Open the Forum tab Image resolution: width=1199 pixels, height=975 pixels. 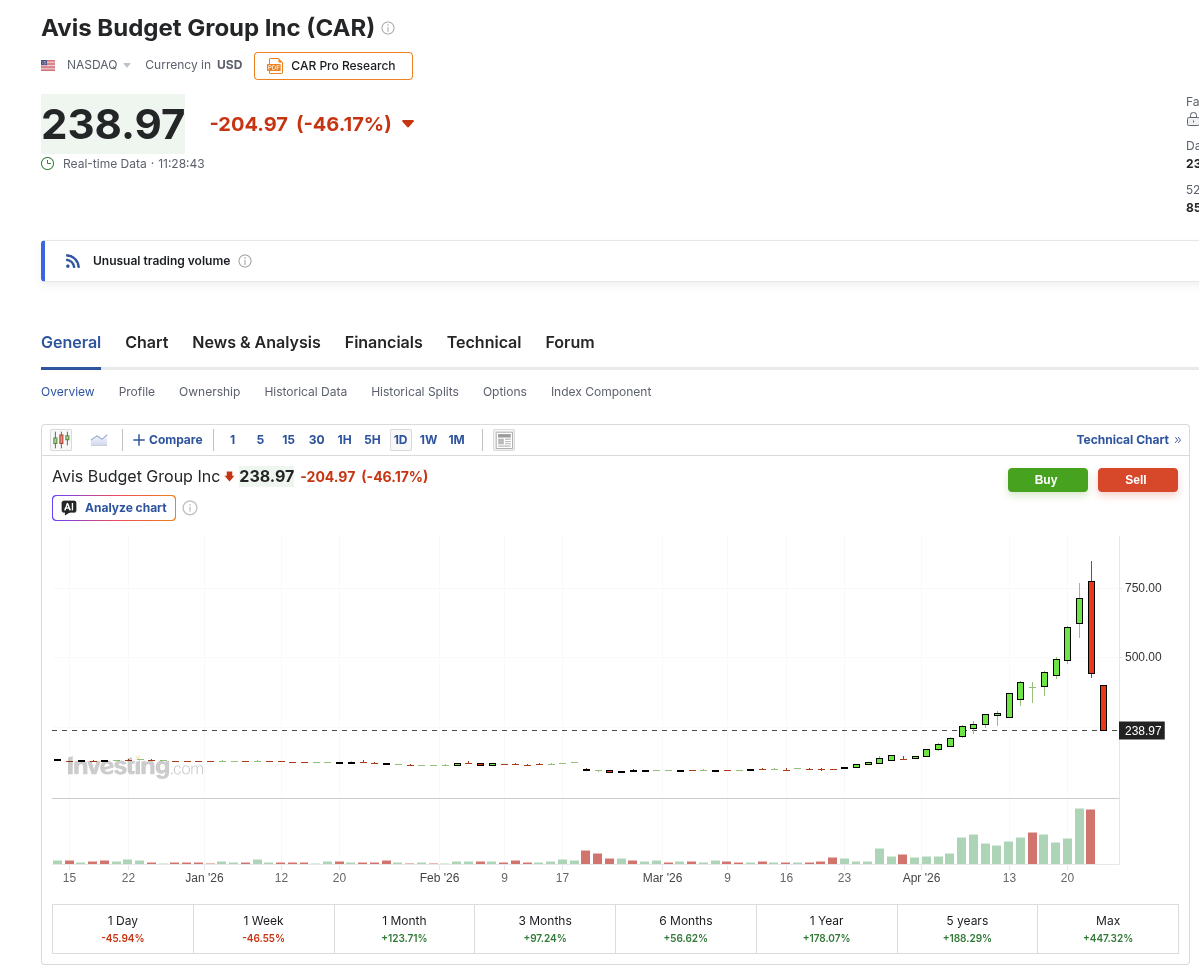point(570,343)
